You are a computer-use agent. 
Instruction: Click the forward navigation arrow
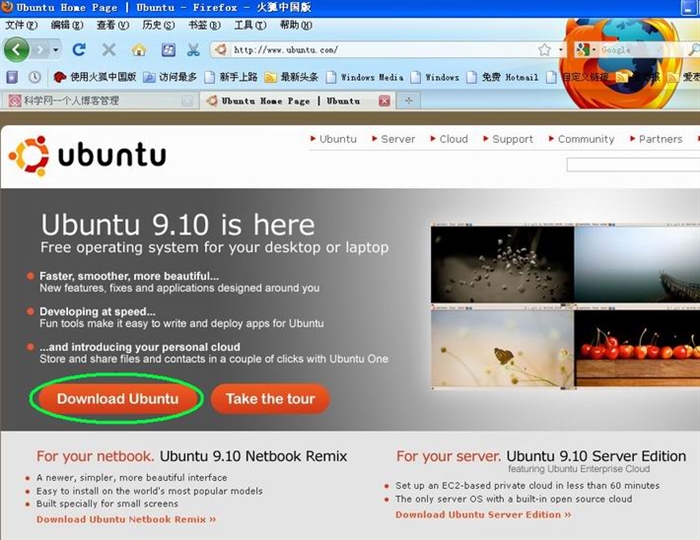pyautogui.click(x=40, y=50)
